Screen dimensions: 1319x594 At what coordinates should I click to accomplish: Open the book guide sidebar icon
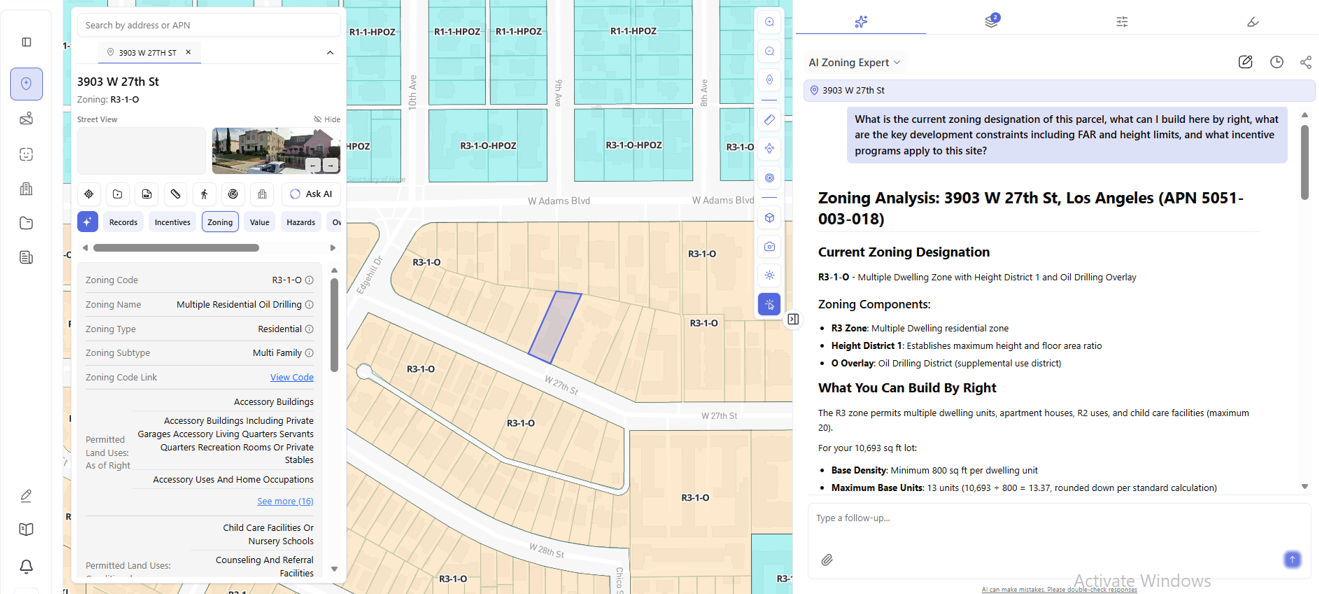pos(26,530)
